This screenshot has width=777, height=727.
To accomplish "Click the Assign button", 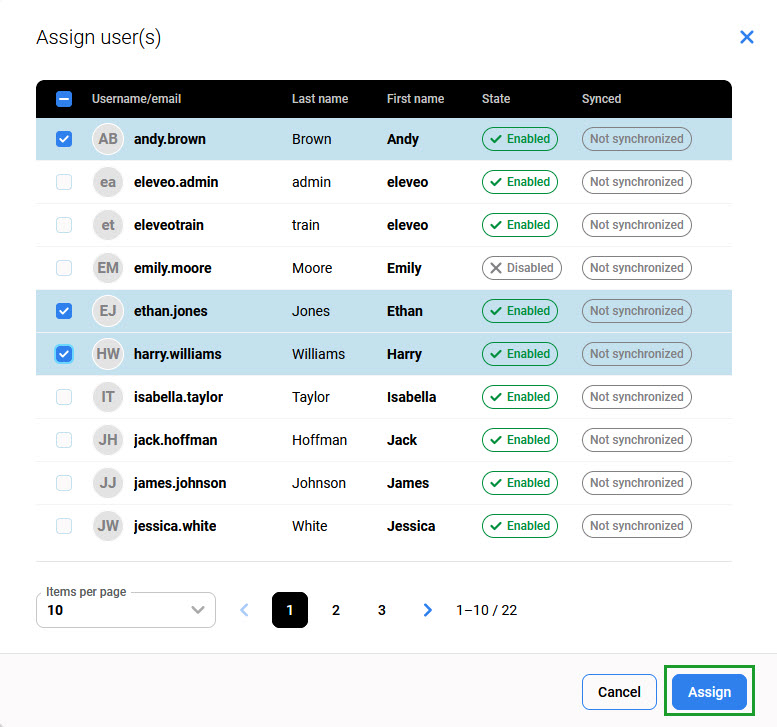I will pos(709,692).
